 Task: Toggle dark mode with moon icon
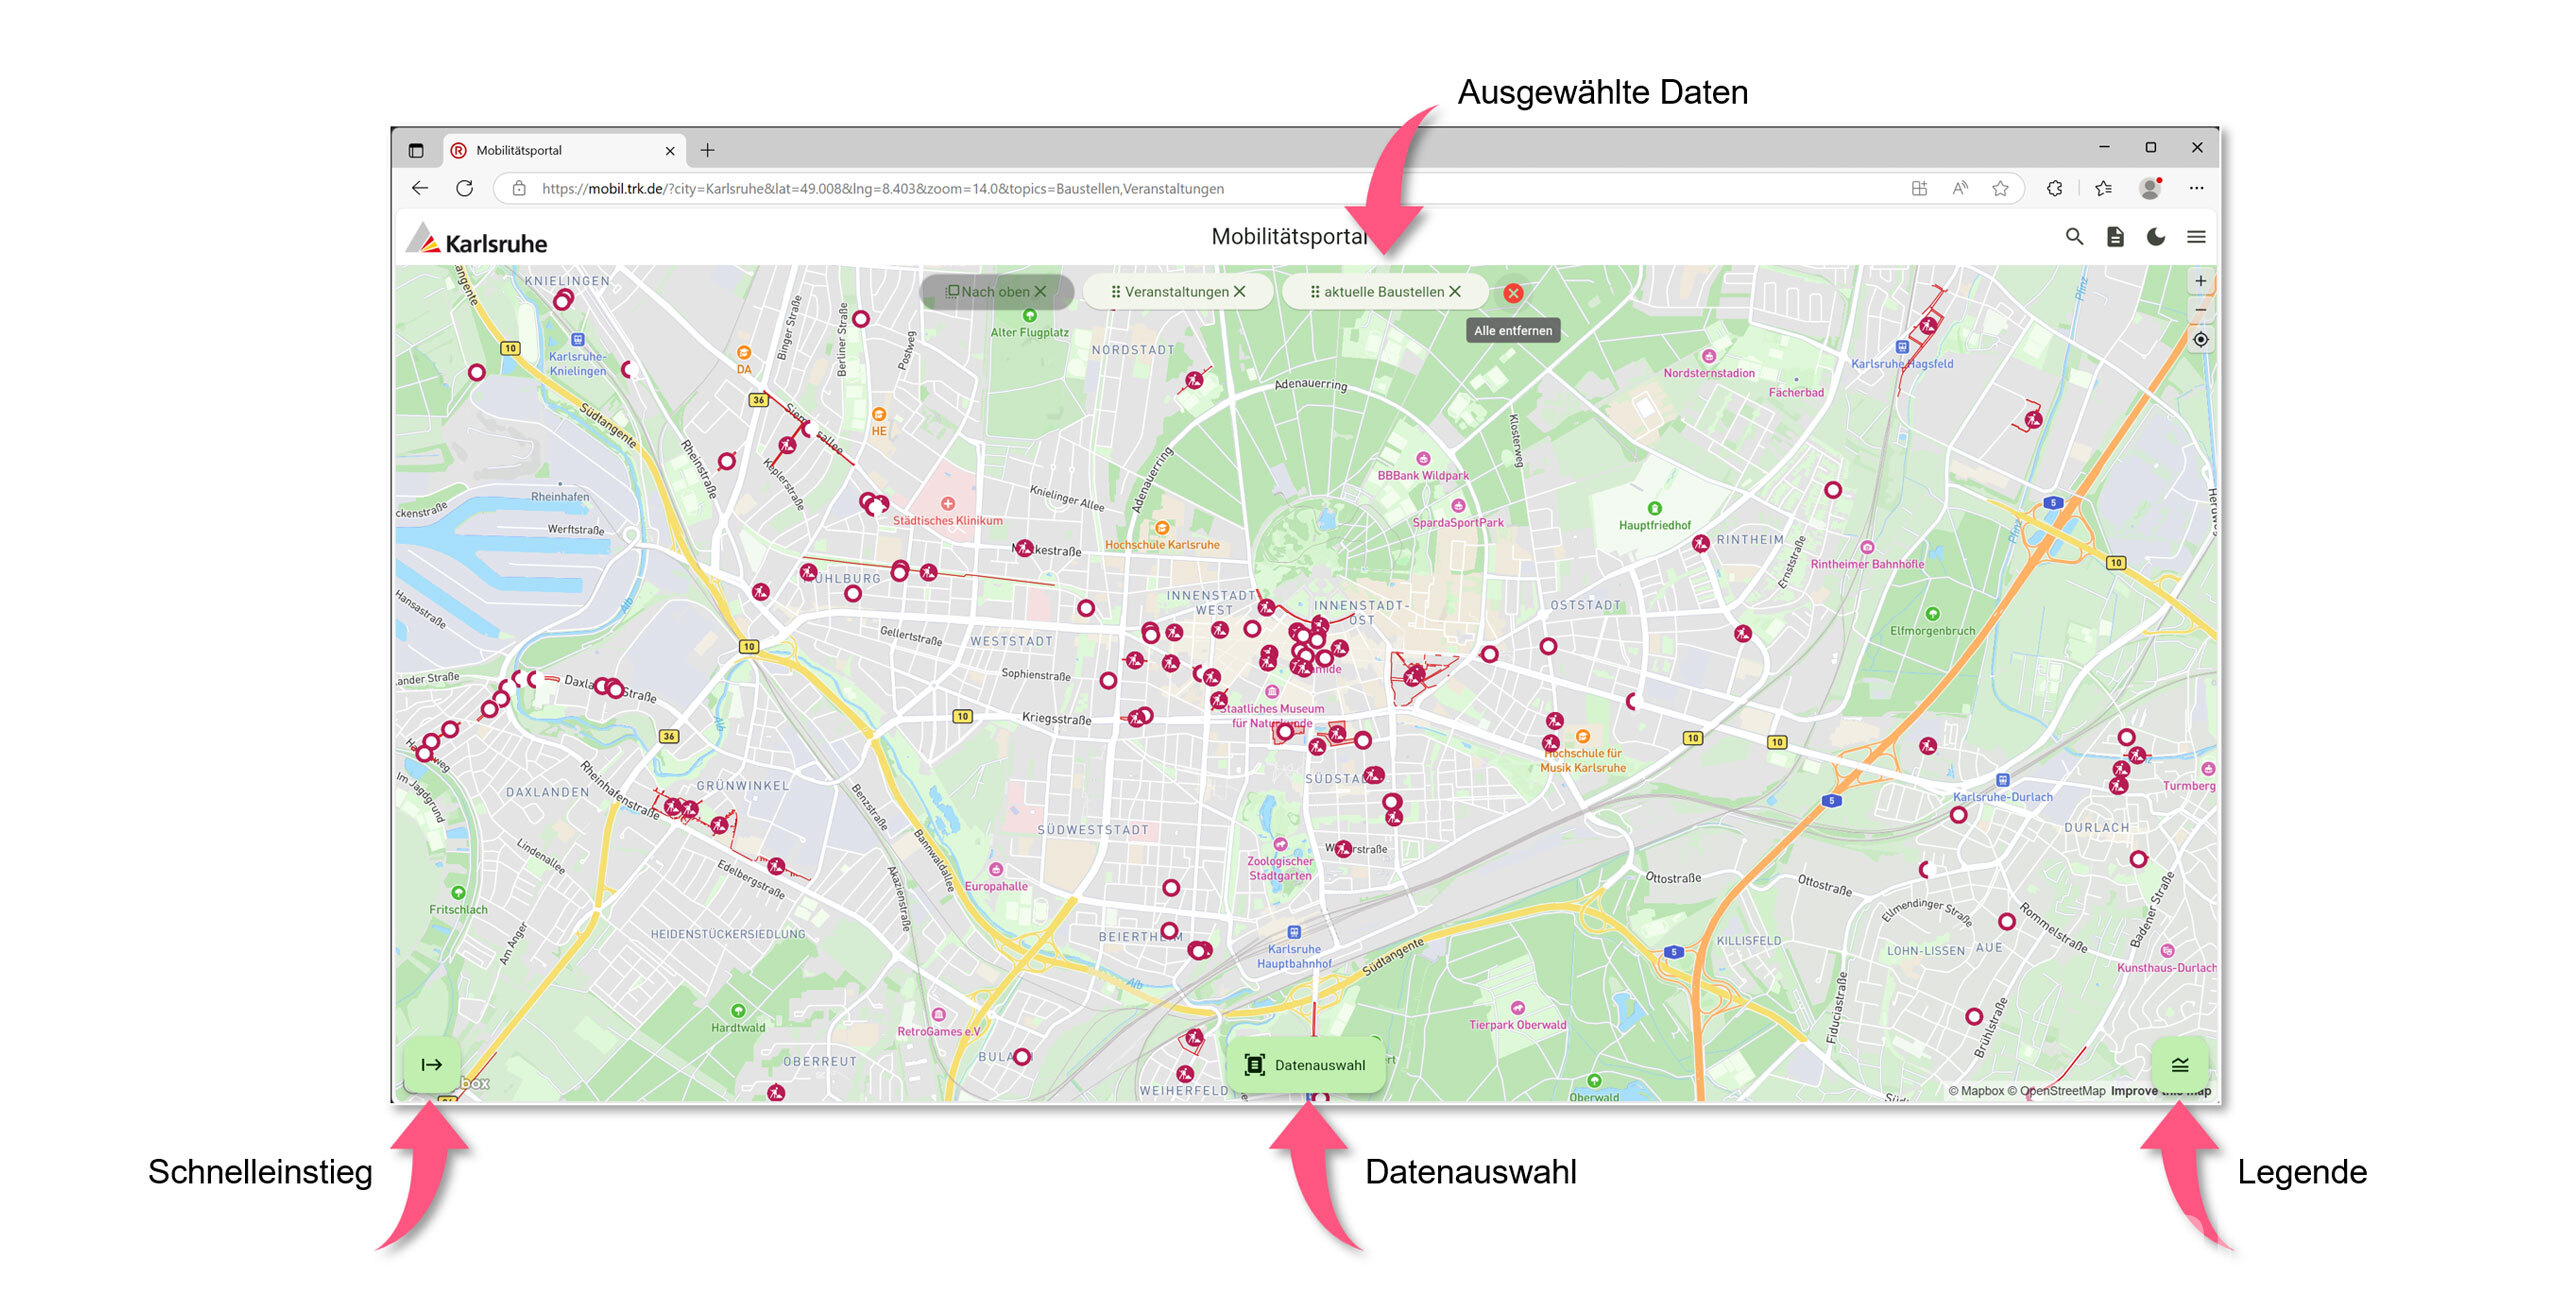(x=2156, y=237)
